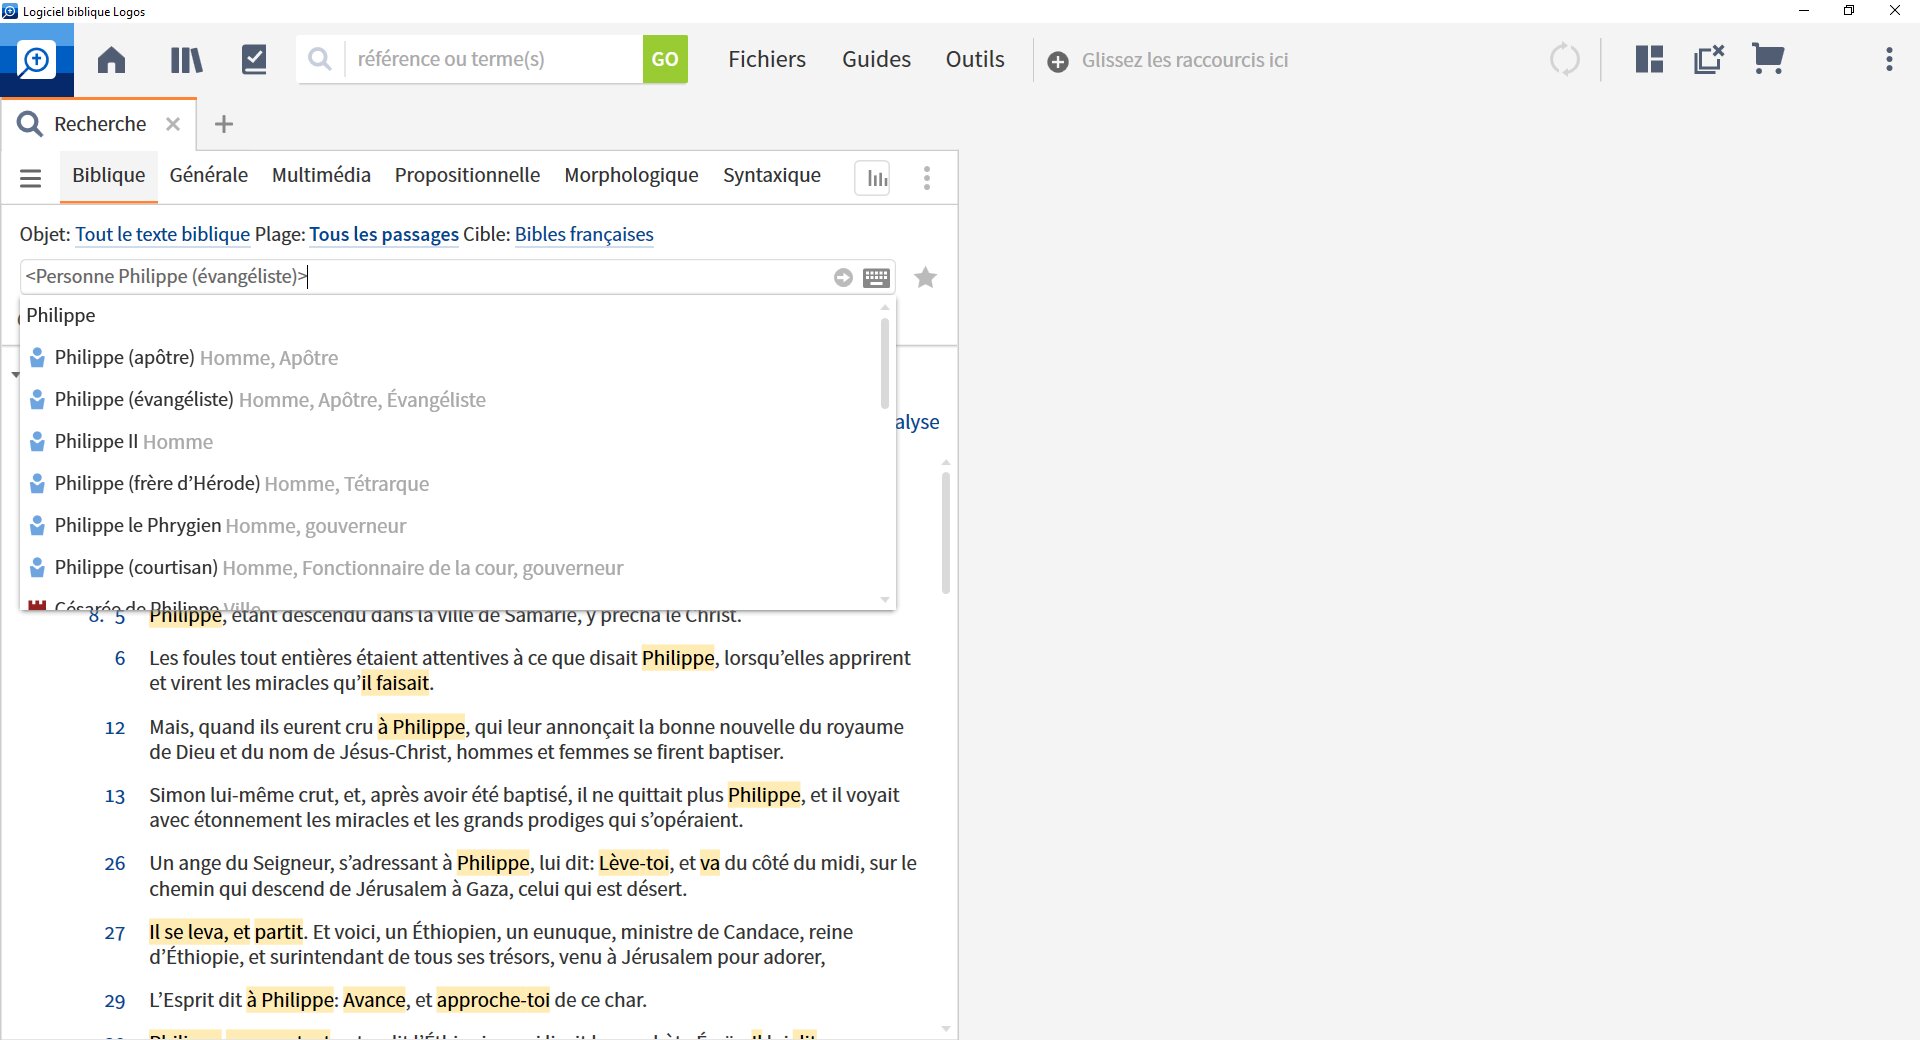Click the bar chart results graph icon
The image size is (1920, 1040).
(873, 178)
